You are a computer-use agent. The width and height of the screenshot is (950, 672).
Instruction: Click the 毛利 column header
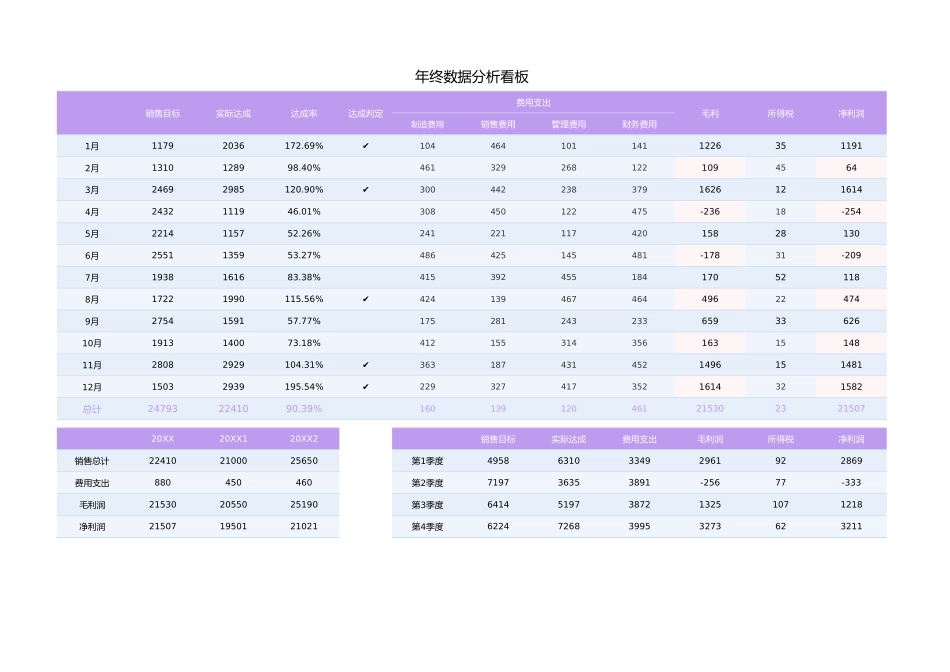(709, 113)
